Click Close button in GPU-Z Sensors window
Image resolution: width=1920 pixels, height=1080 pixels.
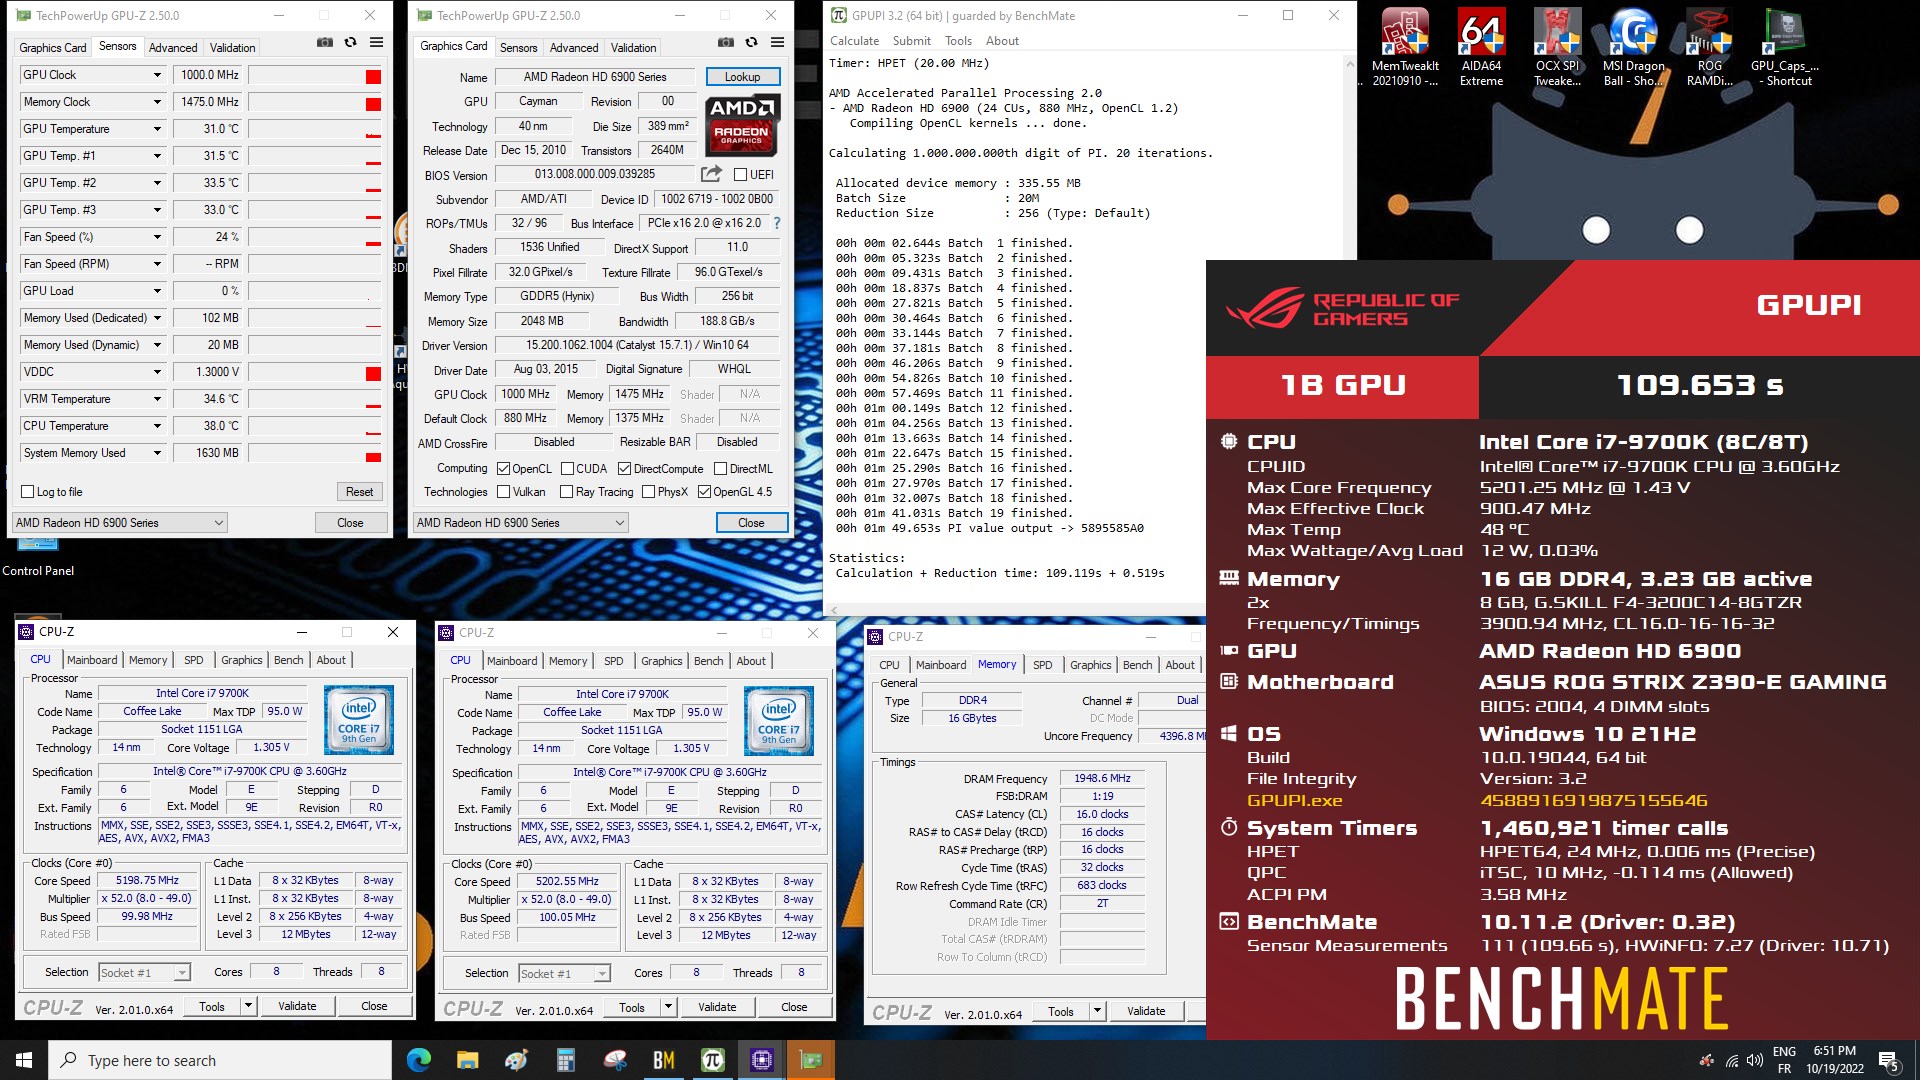tap(350, 523)
